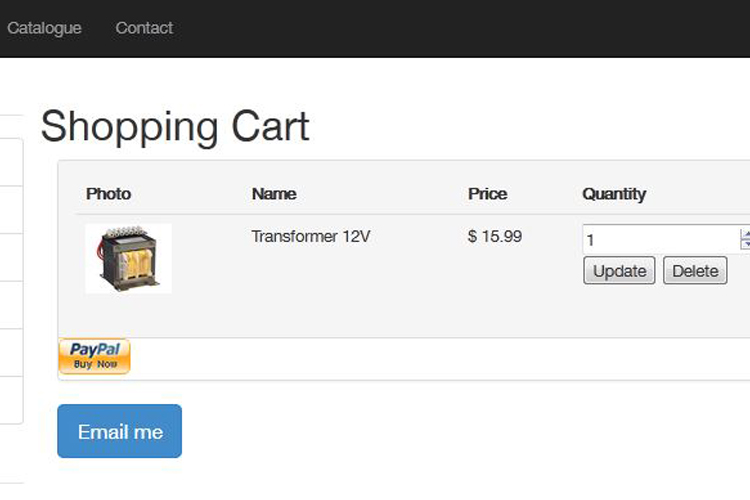Click the PayPal Buy Now button
This screenshot has width=750, height=500.
point(94,357)
